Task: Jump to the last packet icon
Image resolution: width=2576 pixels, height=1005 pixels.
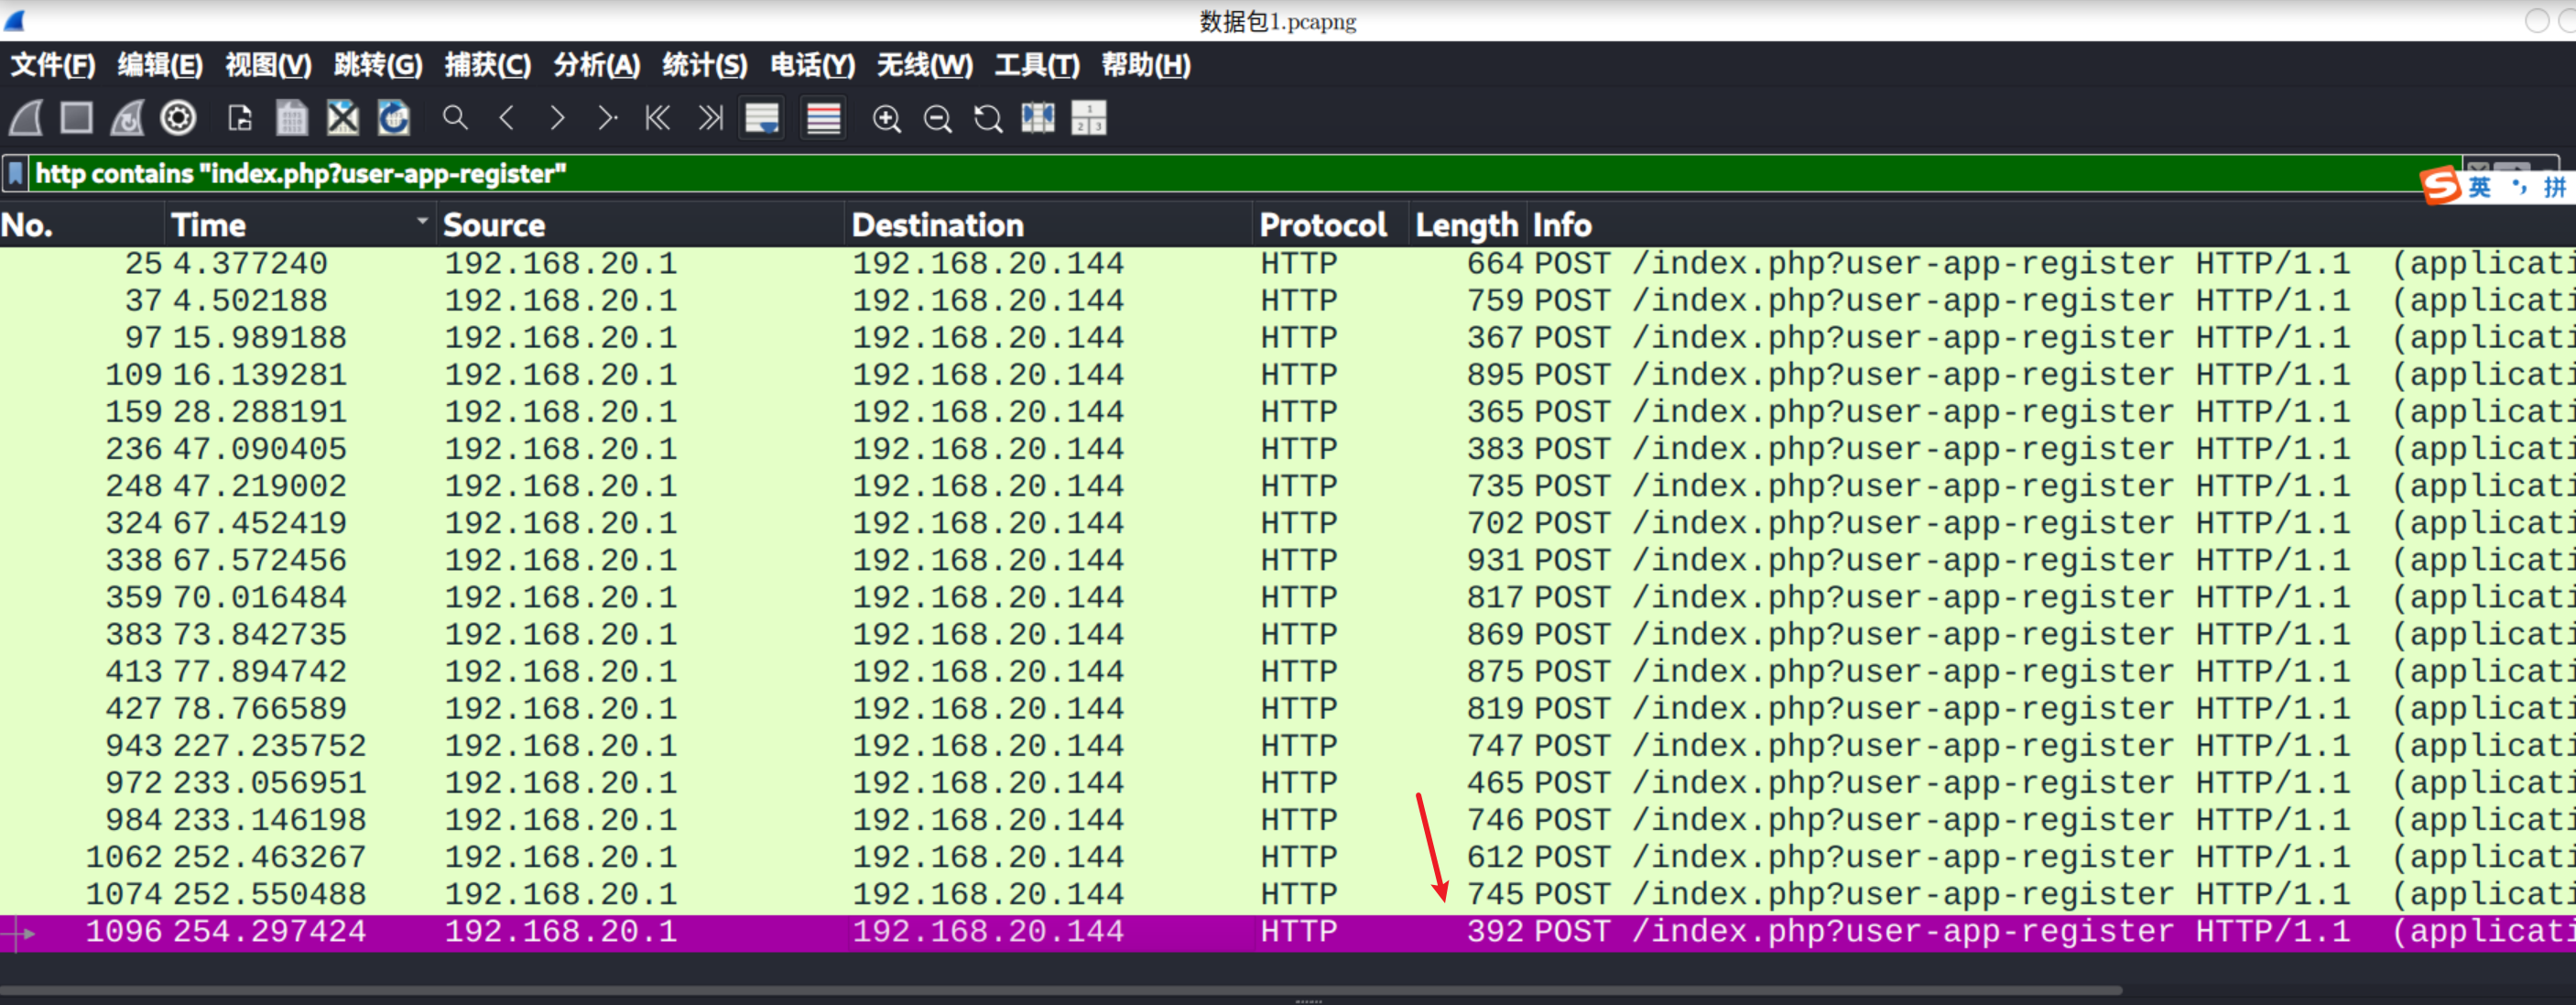Action: coord(710,118)
